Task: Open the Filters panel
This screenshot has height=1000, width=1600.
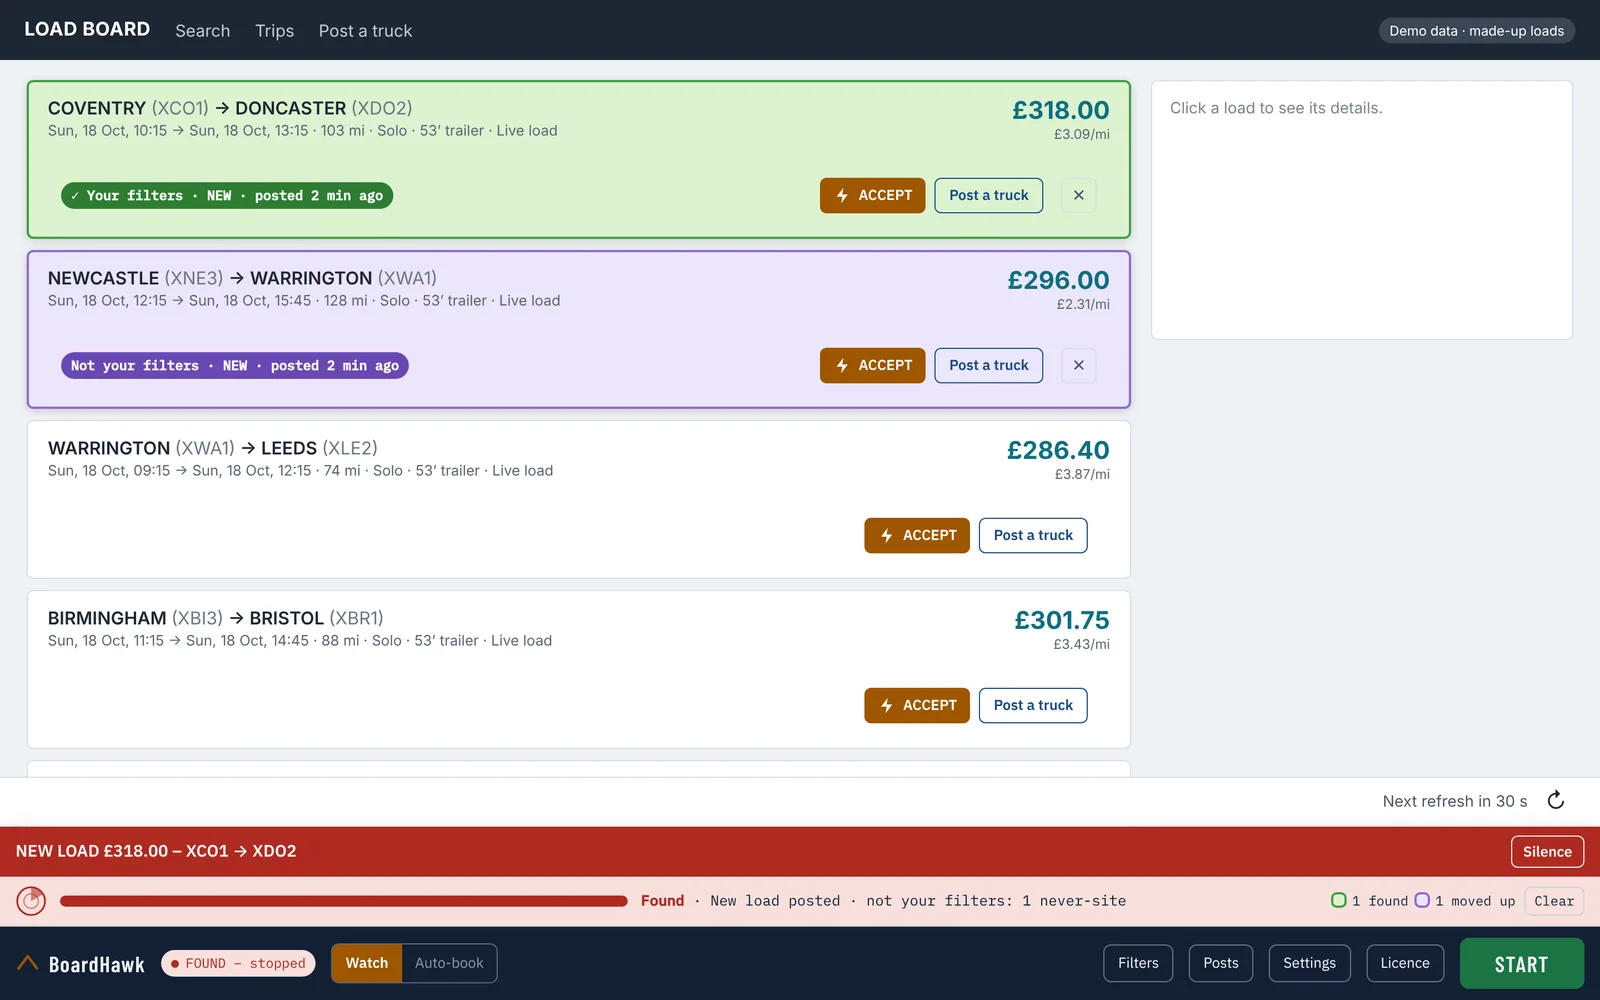Action: (1138, 963)
